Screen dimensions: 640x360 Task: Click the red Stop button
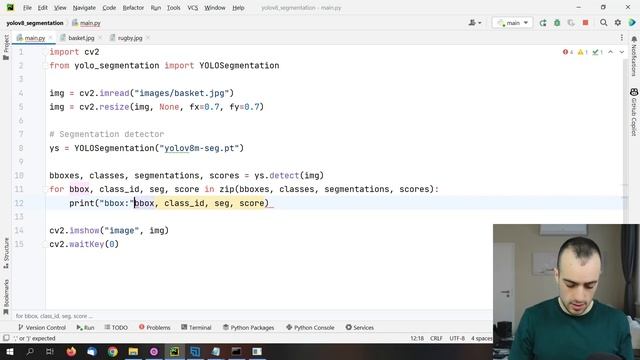pos(585,23)
